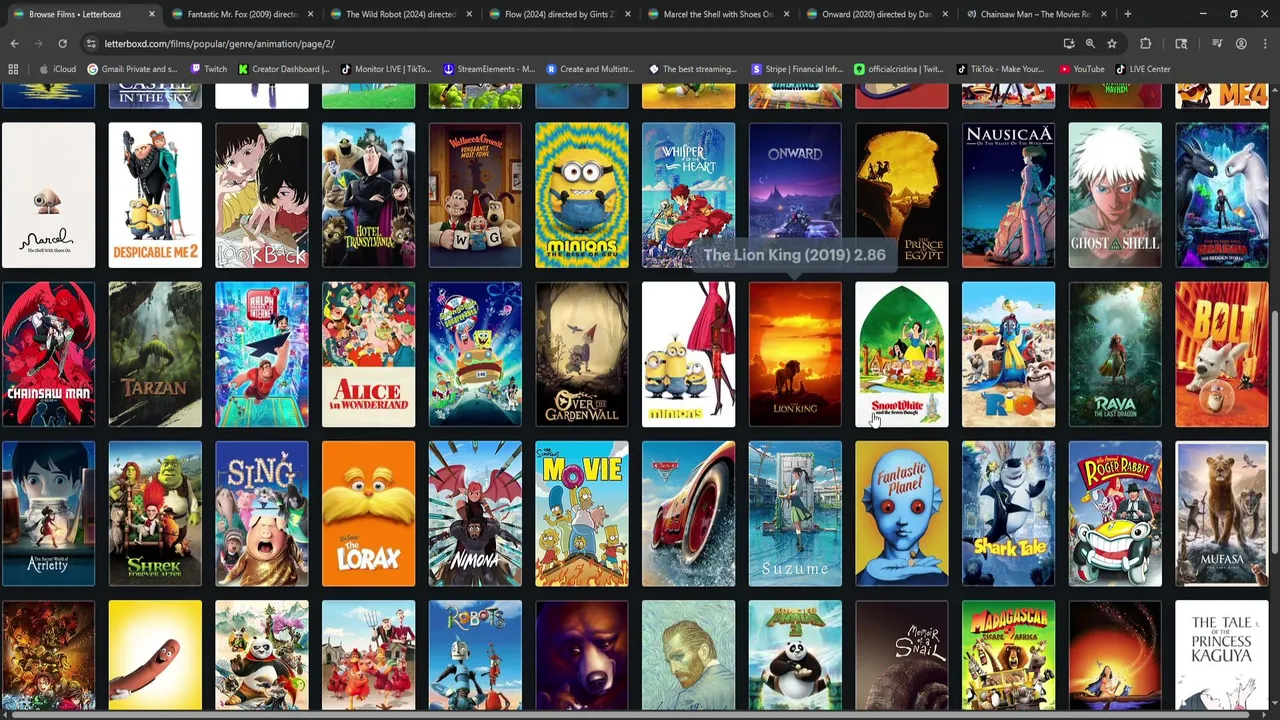Open the Stripe Financial Infr... bookmark
The width and height of the screenshot is (1280, 720).
pyautogui.click(x=797, y=69)
